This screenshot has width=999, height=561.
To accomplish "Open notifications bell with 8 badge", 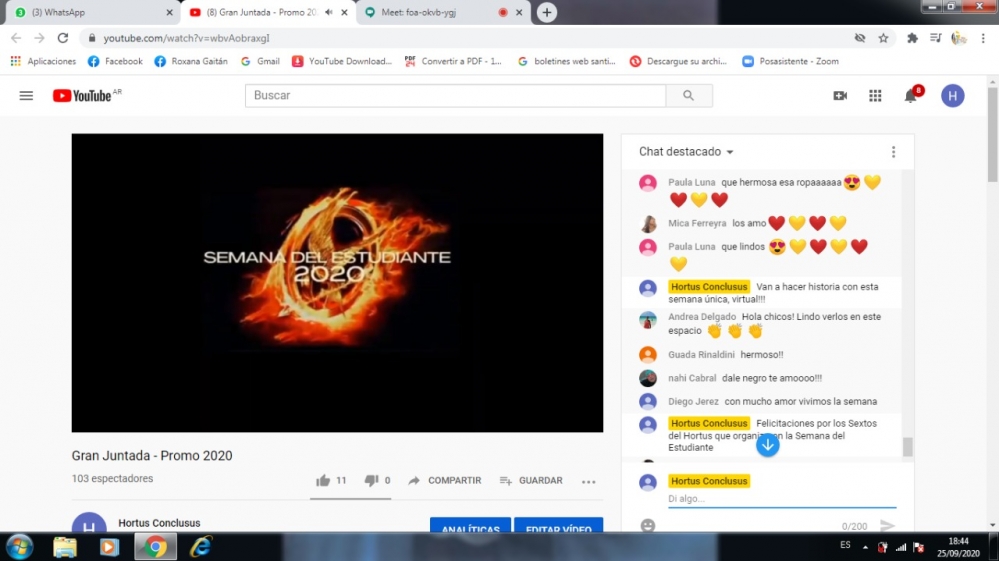I will point(912,95).
